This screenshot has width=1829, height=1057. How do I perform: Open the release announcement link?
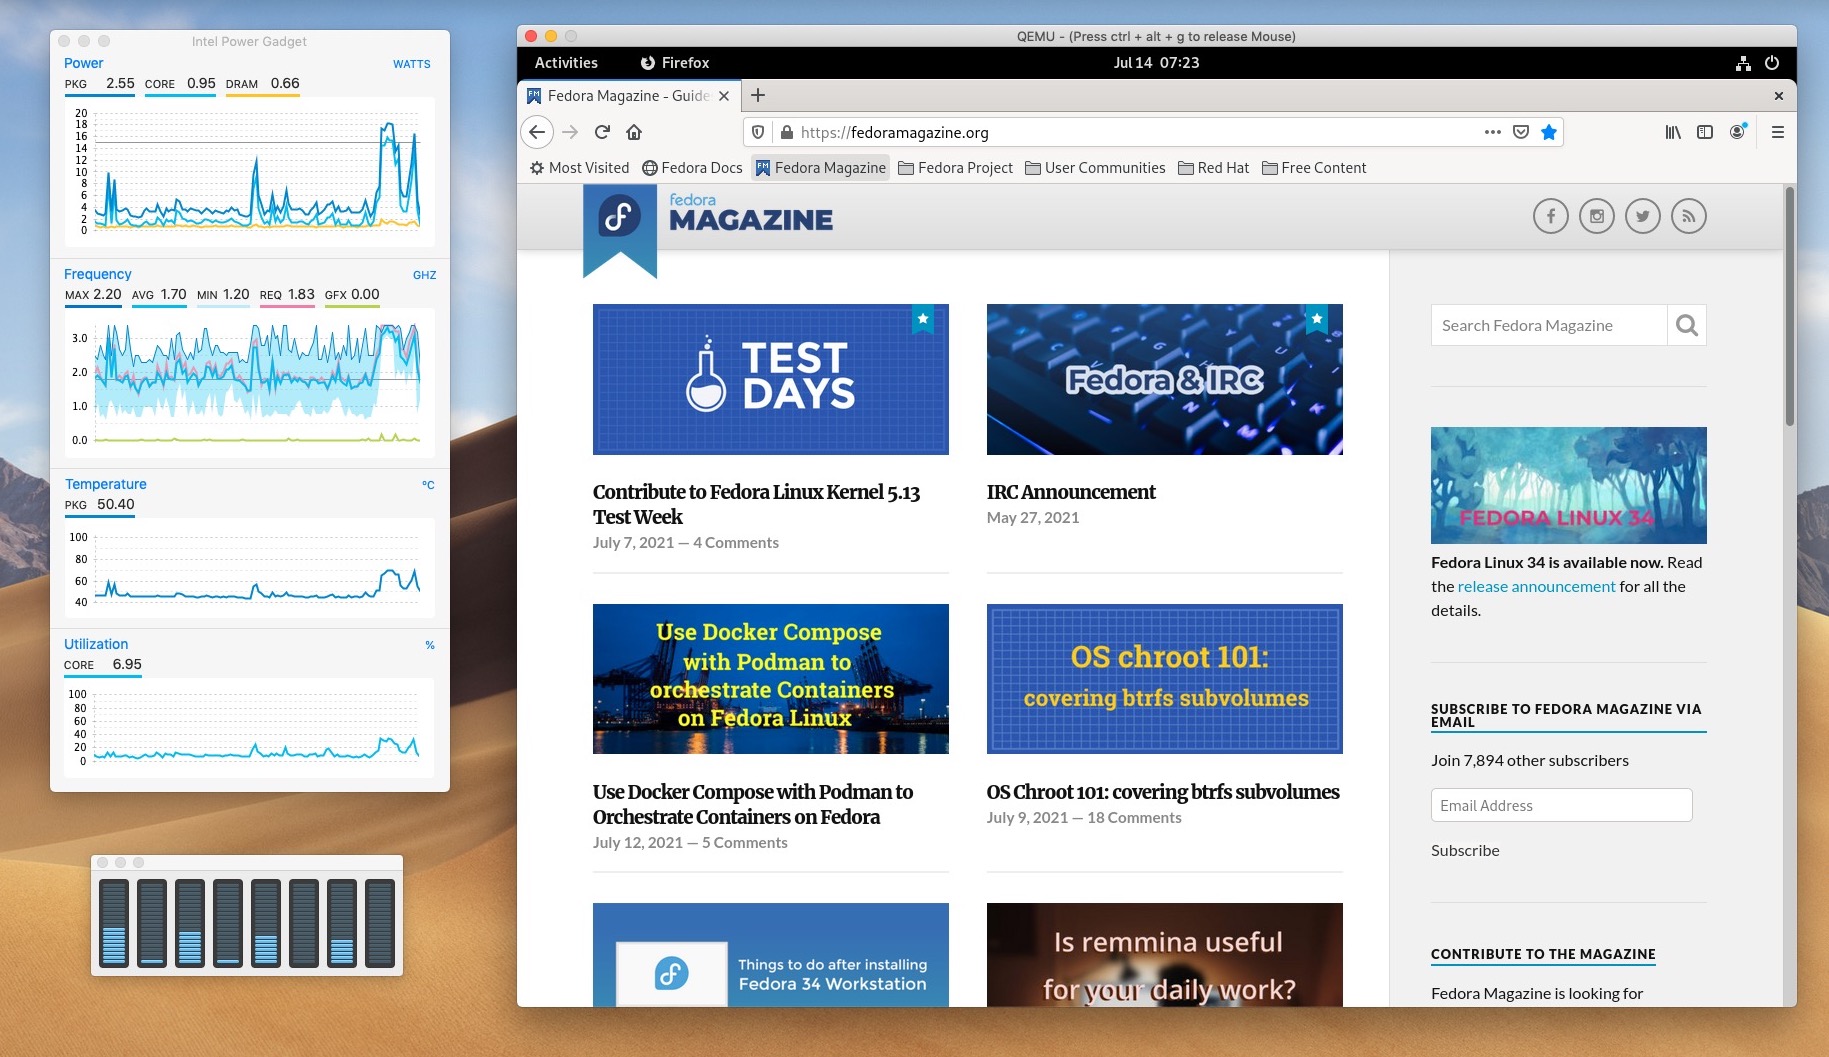1536,587
